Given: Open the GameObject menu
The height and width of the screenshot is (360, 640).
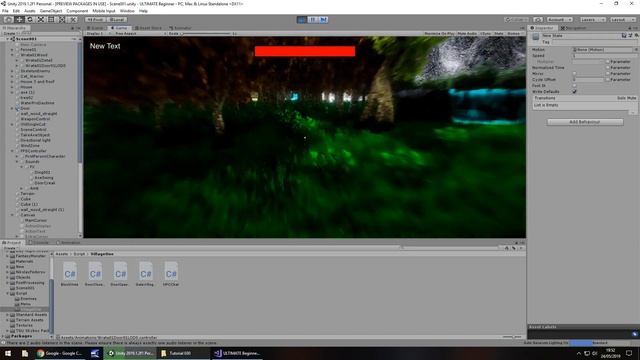Looking at the screenshot, I should [x=51, y=11].
